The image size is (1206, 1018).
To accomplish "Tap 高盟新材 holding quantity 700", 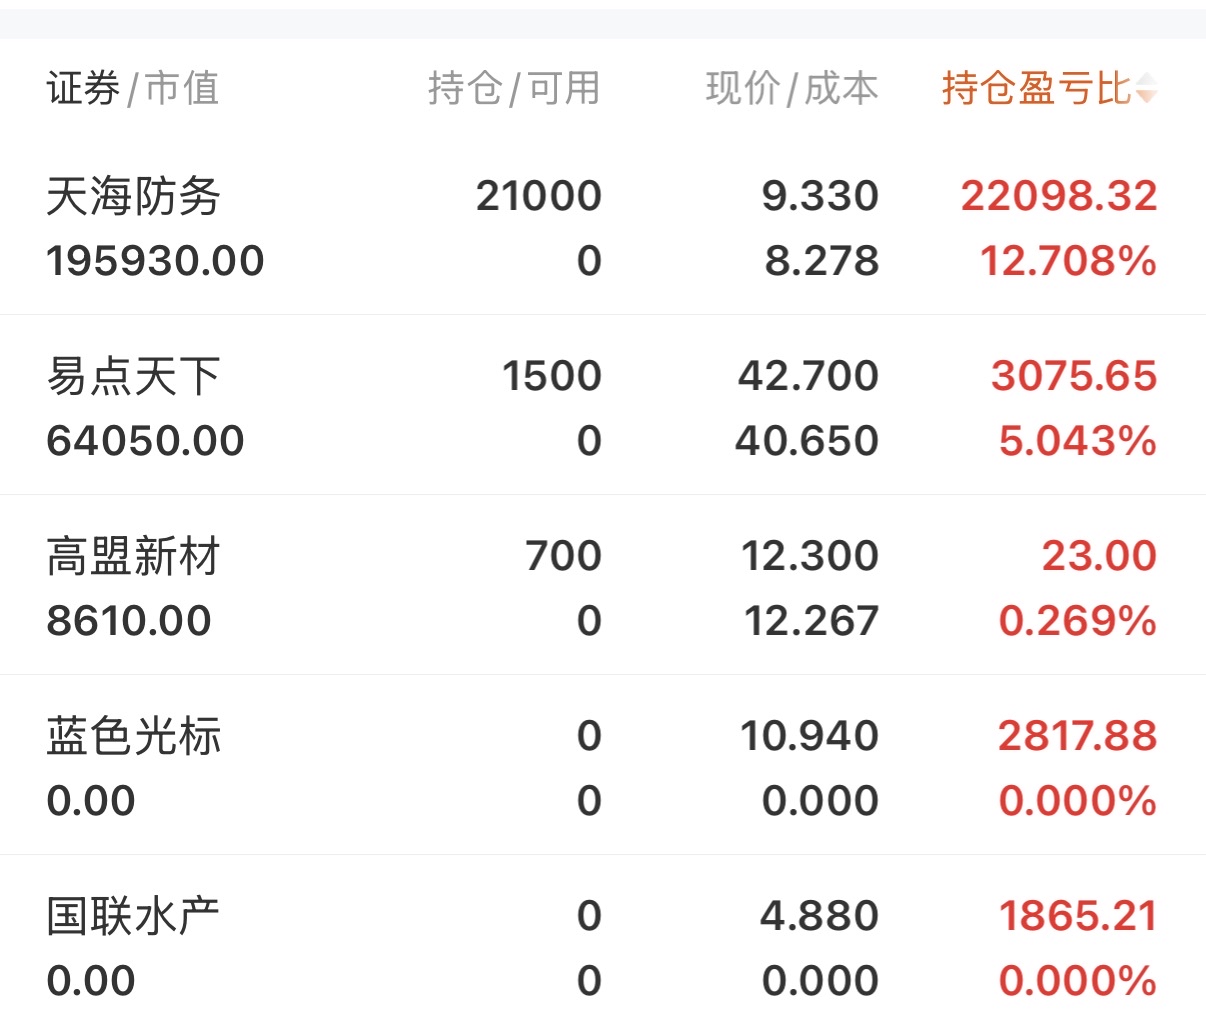I will 563,556.
